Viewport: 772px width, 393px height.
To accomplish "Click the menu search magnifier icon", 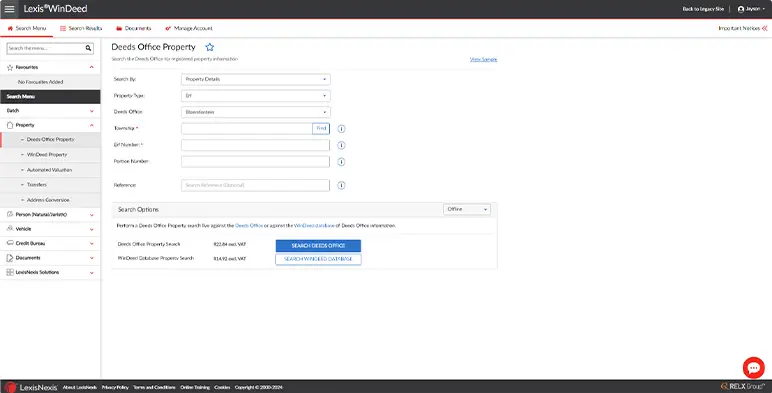I will click(89, 48).
